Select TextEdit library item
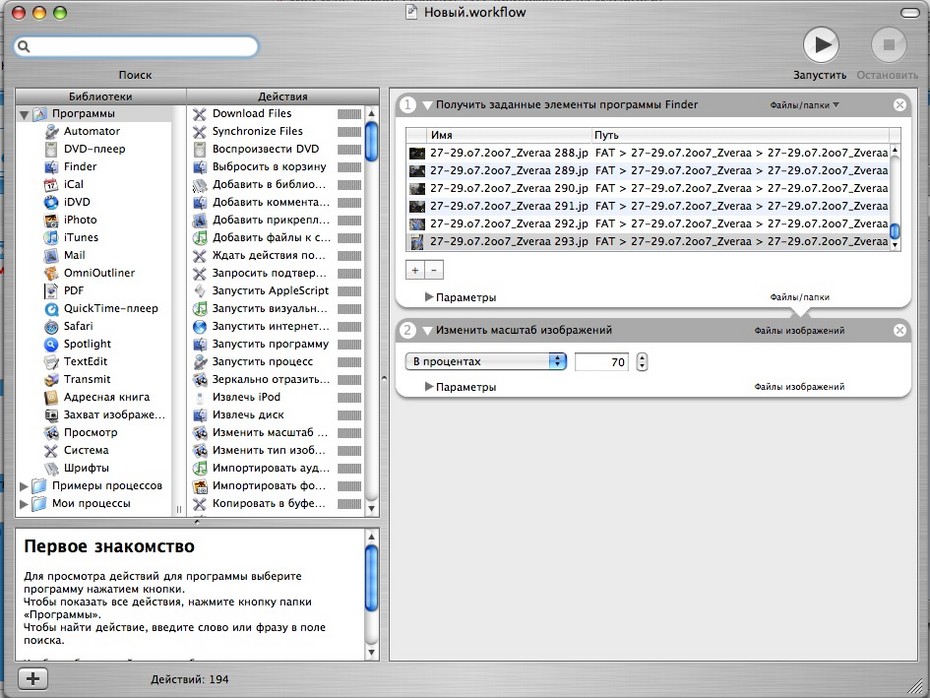This screenshot has width=930, height=698. point(85,362)
